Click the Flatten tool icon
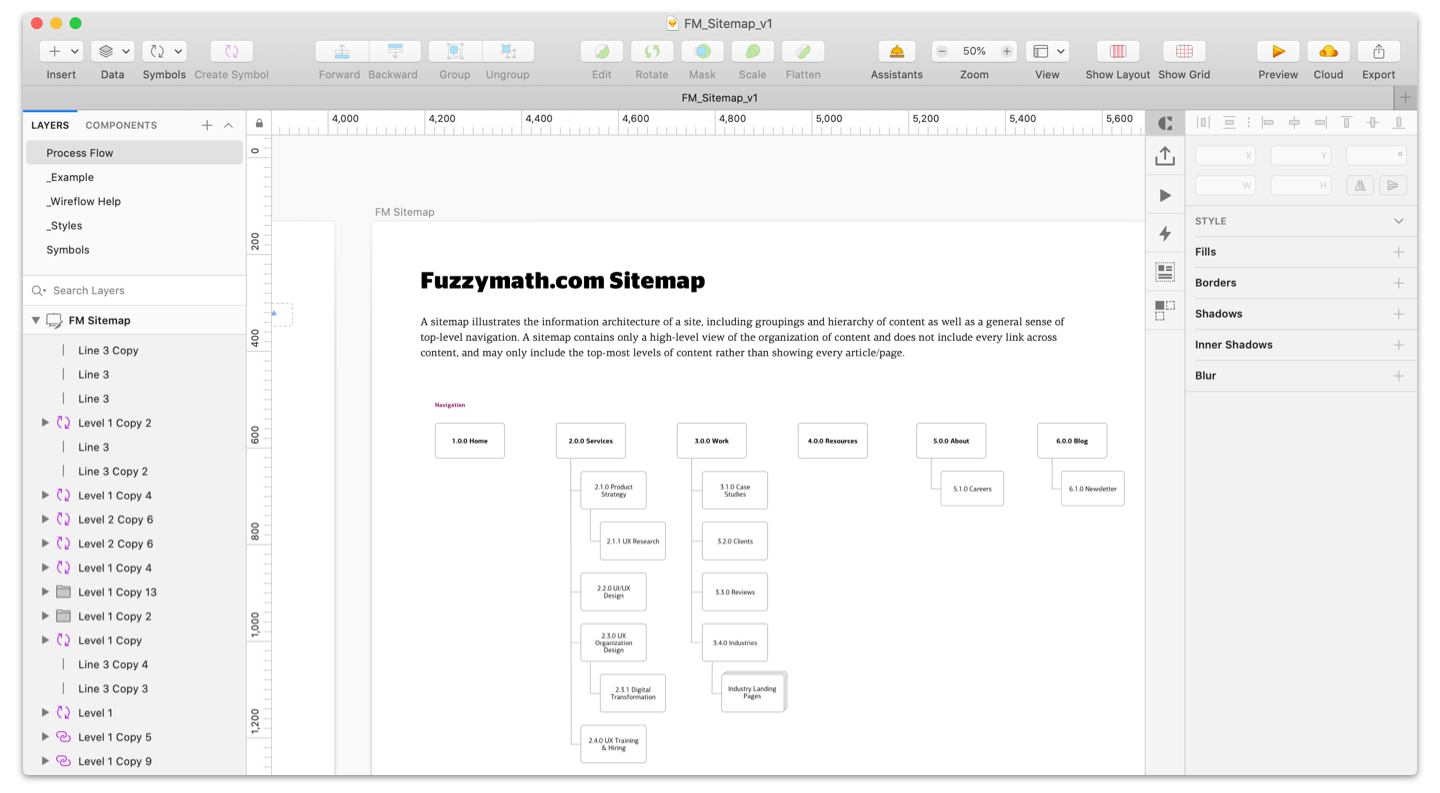Image resolution: width=1440 pixels, height=793 pixels. pos(803,51)
